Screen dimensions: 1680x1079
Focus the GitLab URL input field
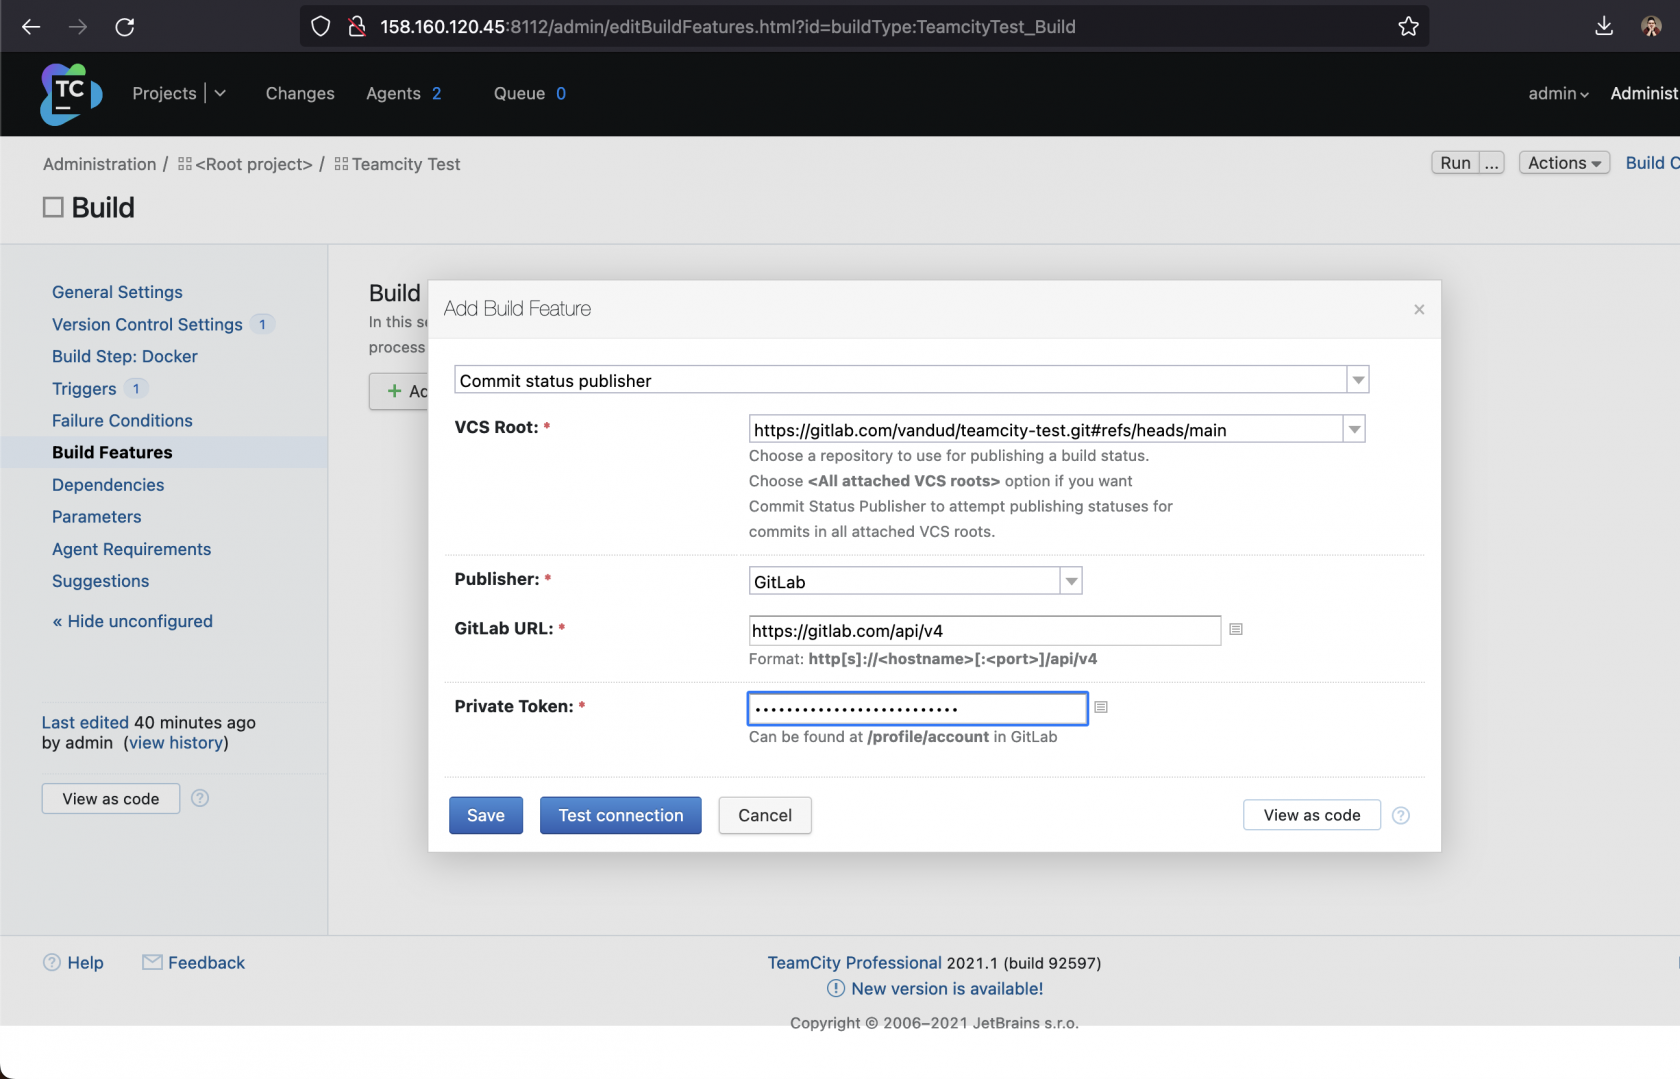point(984,630)
